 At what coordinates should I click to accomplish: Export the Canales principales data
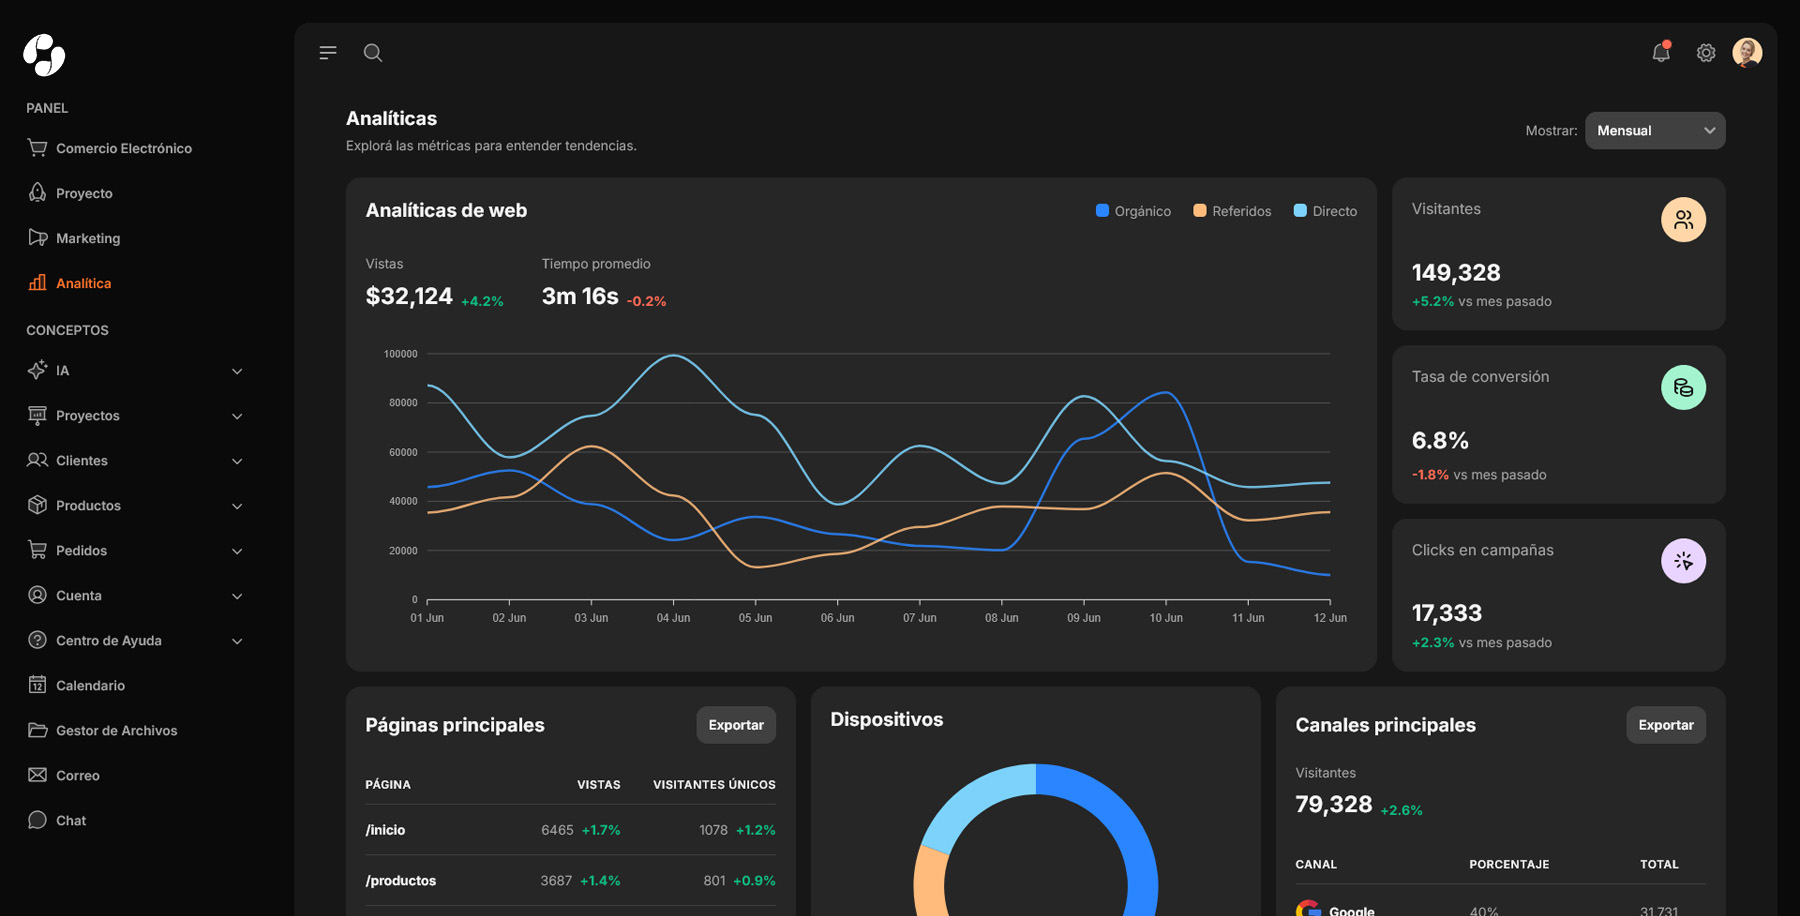click(1665, 725)
